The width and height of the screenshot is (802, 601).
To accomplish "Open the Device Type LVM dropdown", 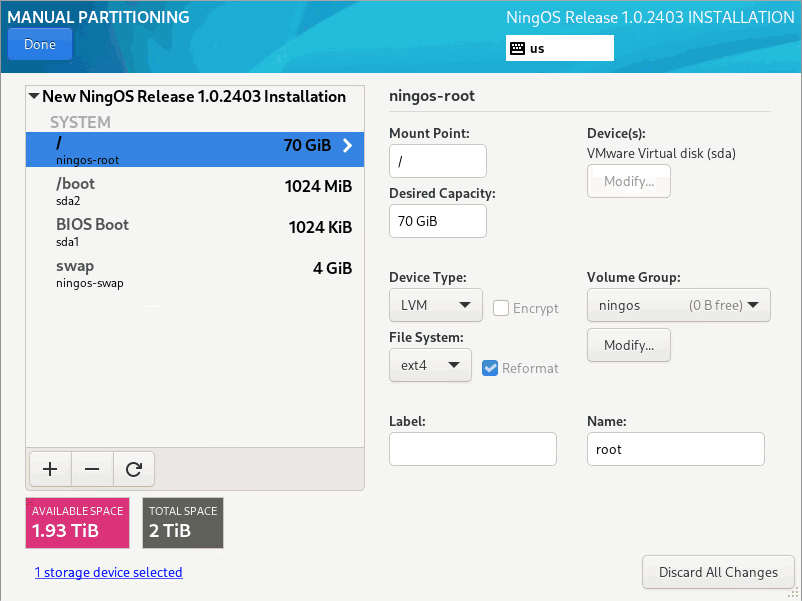I will (x=436, y=305).
